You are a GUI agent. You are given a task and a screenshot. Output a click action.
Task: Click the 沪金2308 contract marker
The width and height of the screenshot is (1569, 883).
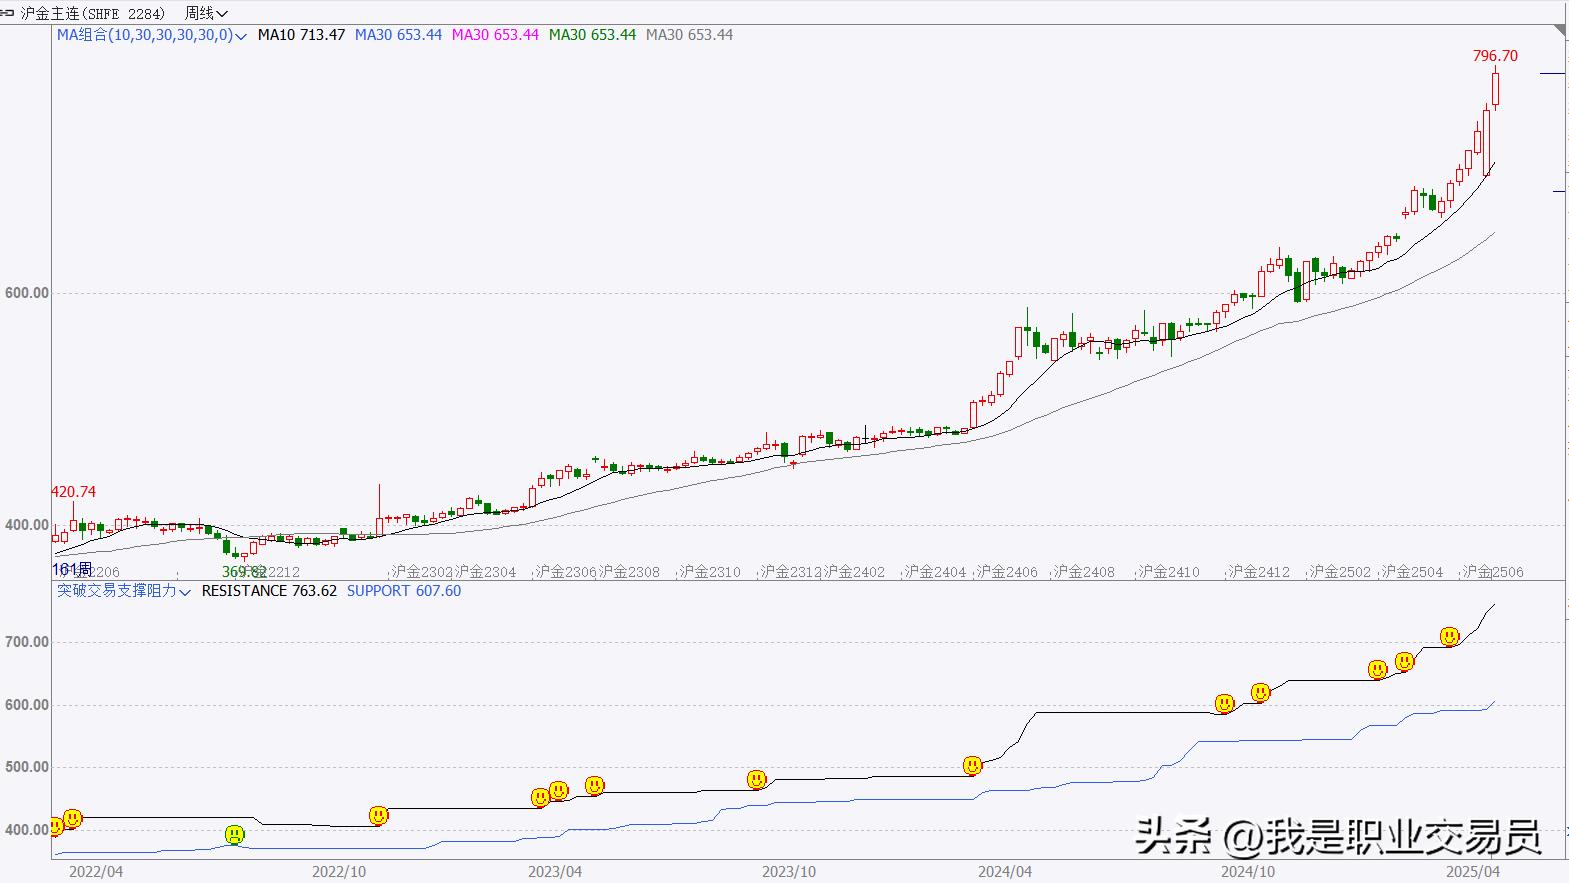click(x=629, y=572)
